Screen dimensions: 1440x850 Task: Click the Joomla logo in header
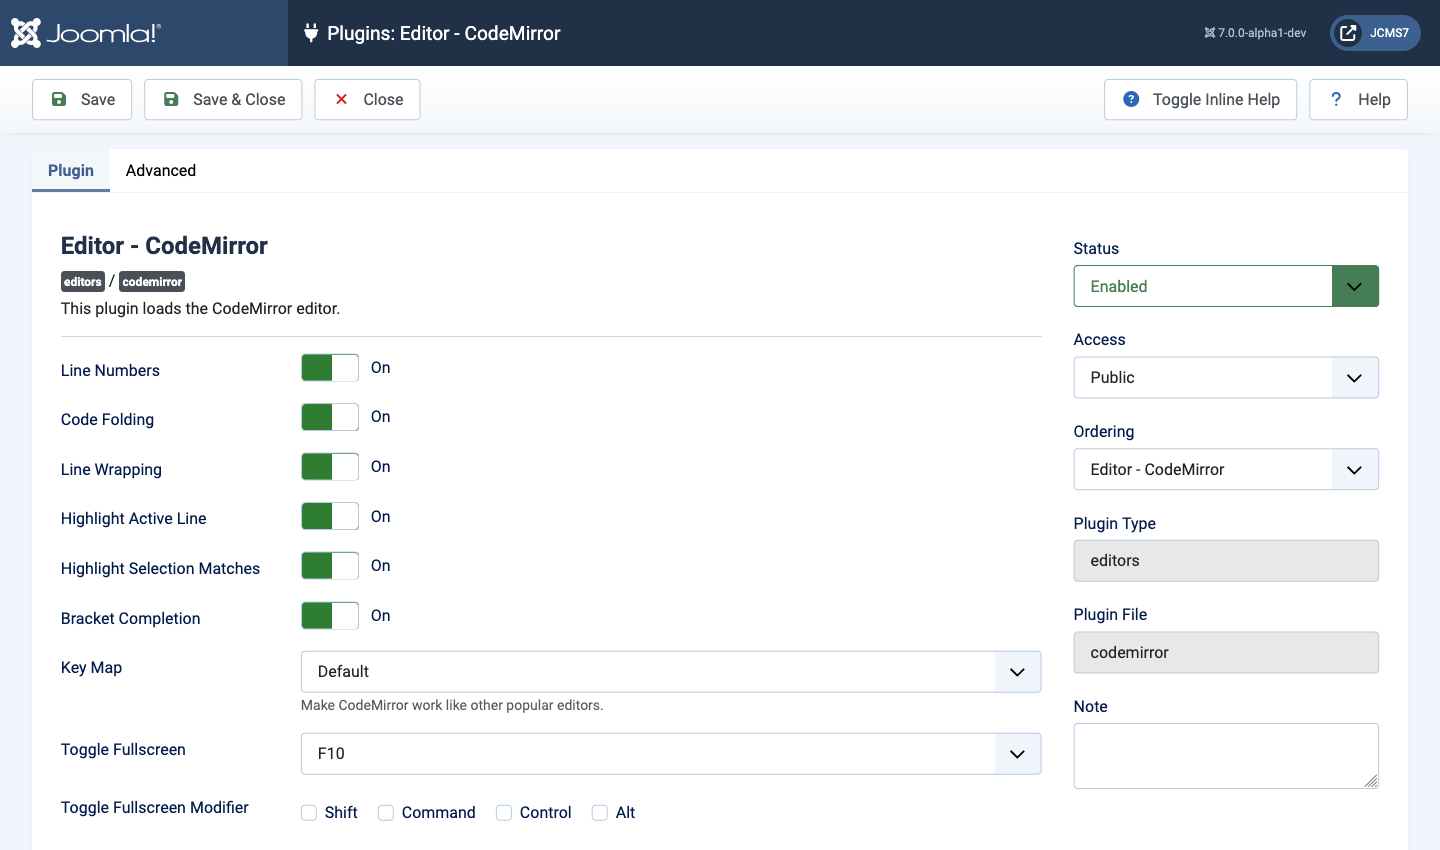click(x=86, y=33)
